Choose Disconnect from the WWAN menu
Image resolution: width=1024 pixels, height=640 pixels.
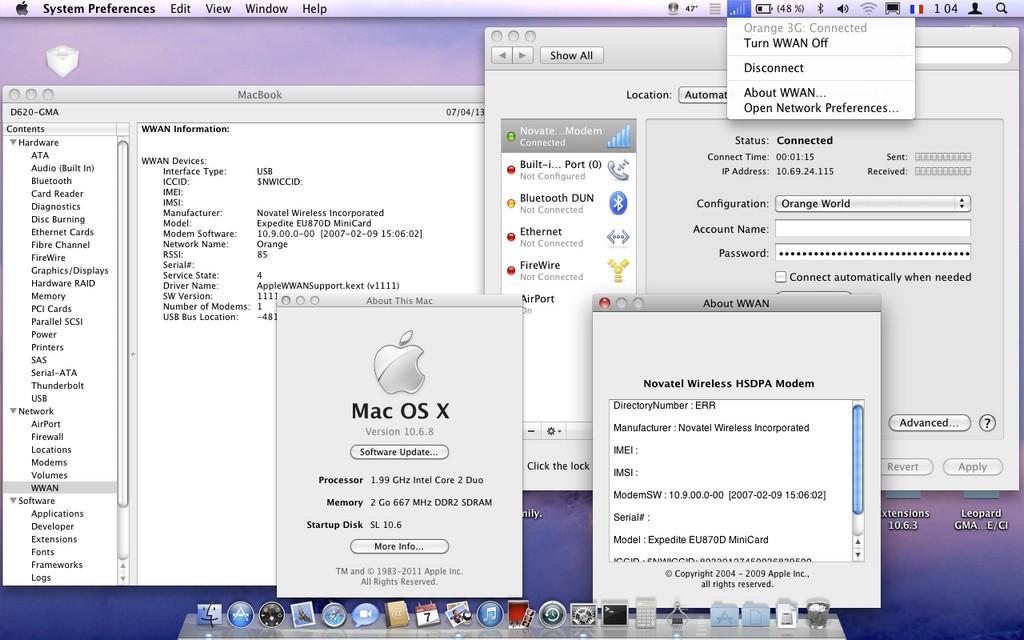[x=773, y=68]
